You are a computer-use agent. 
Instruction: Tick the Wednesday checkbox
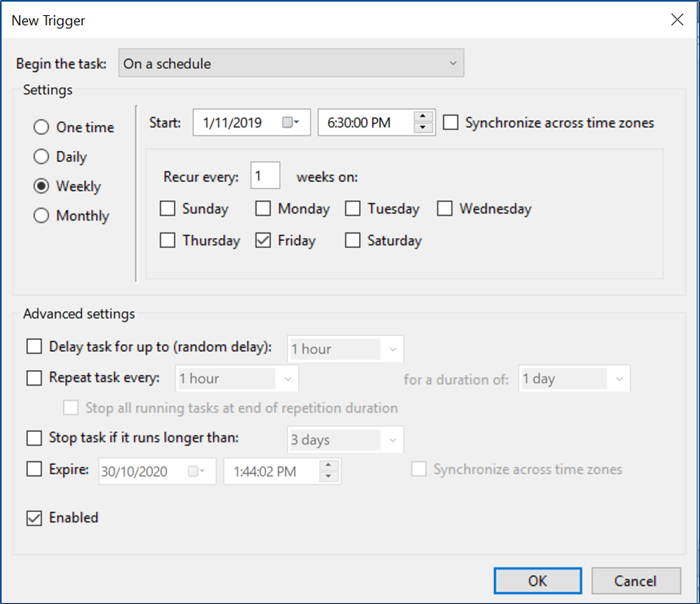[443, 209]
